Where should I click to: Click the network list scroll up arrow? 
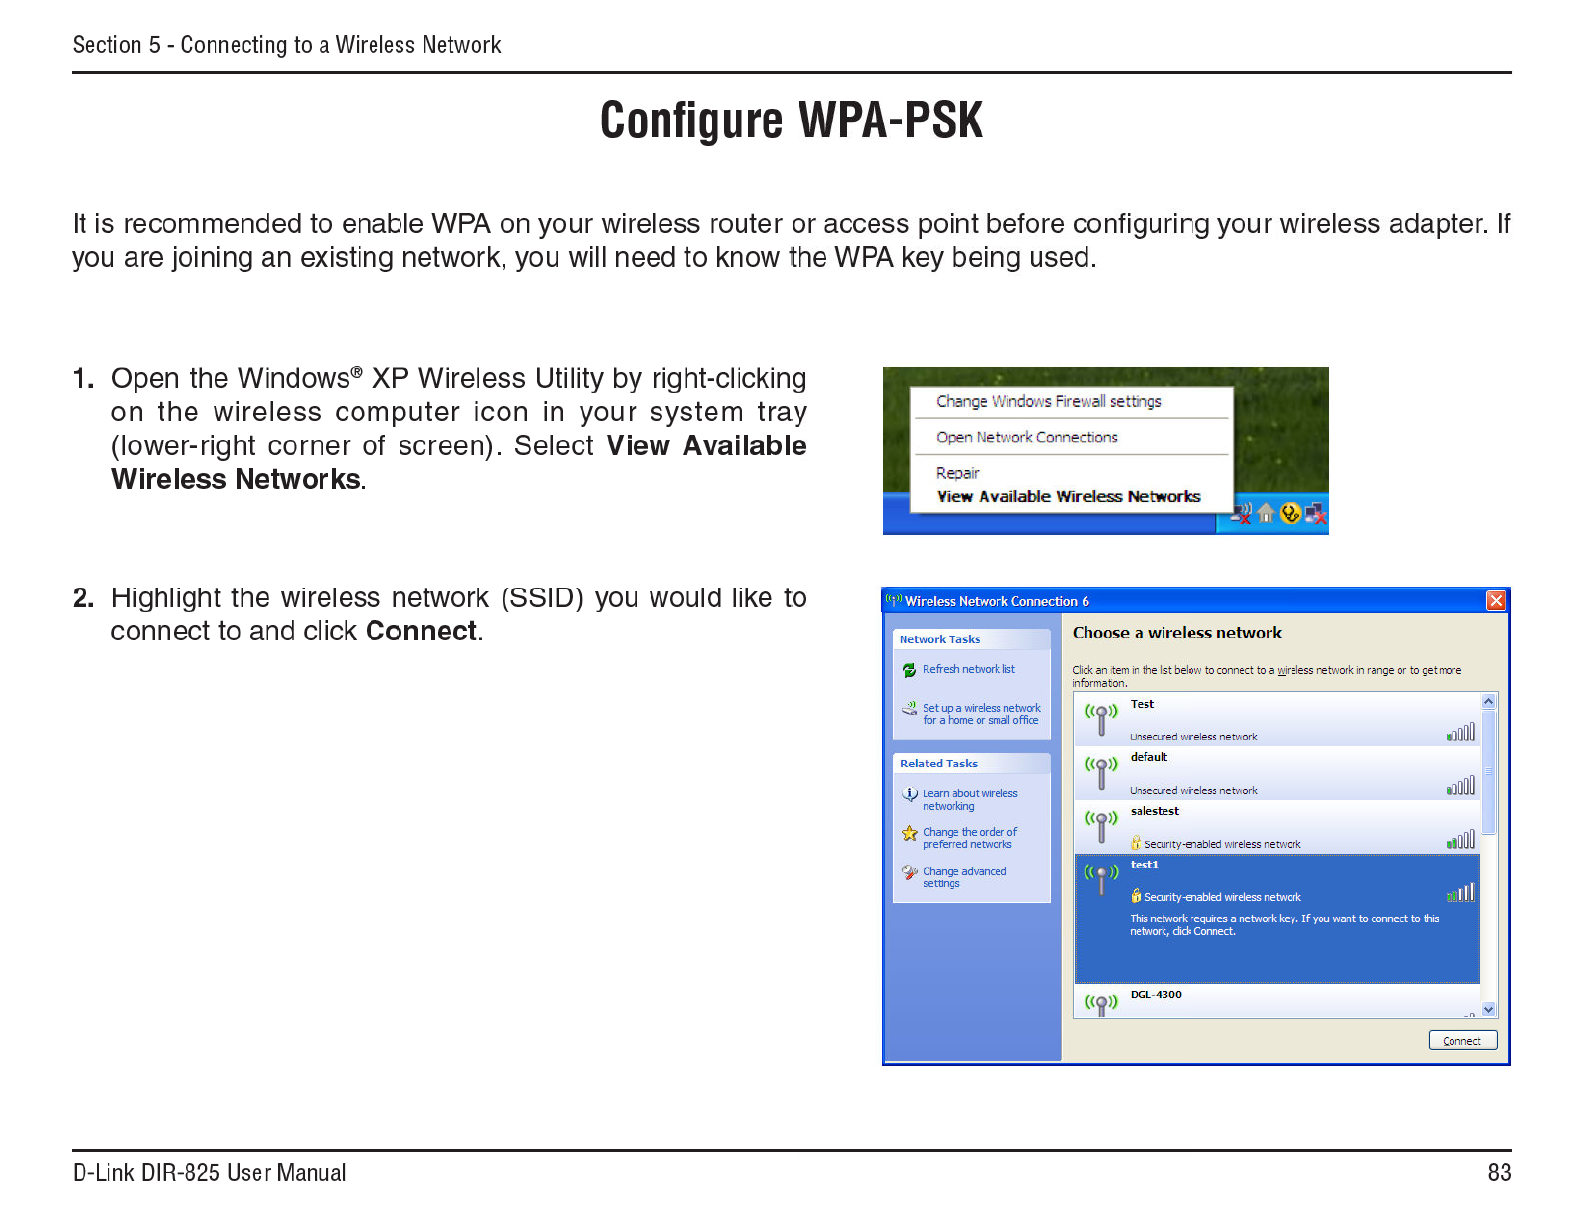pos(1489,702)
